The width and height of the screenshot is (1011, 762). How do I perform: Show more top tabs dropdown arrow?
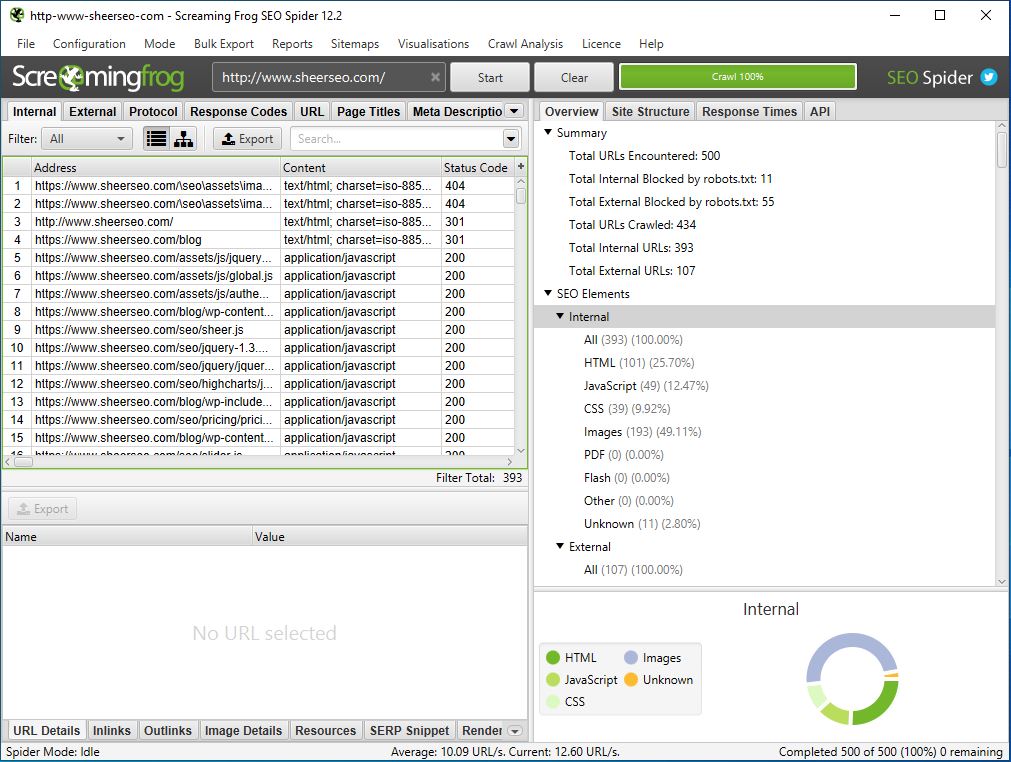point(515,111)
